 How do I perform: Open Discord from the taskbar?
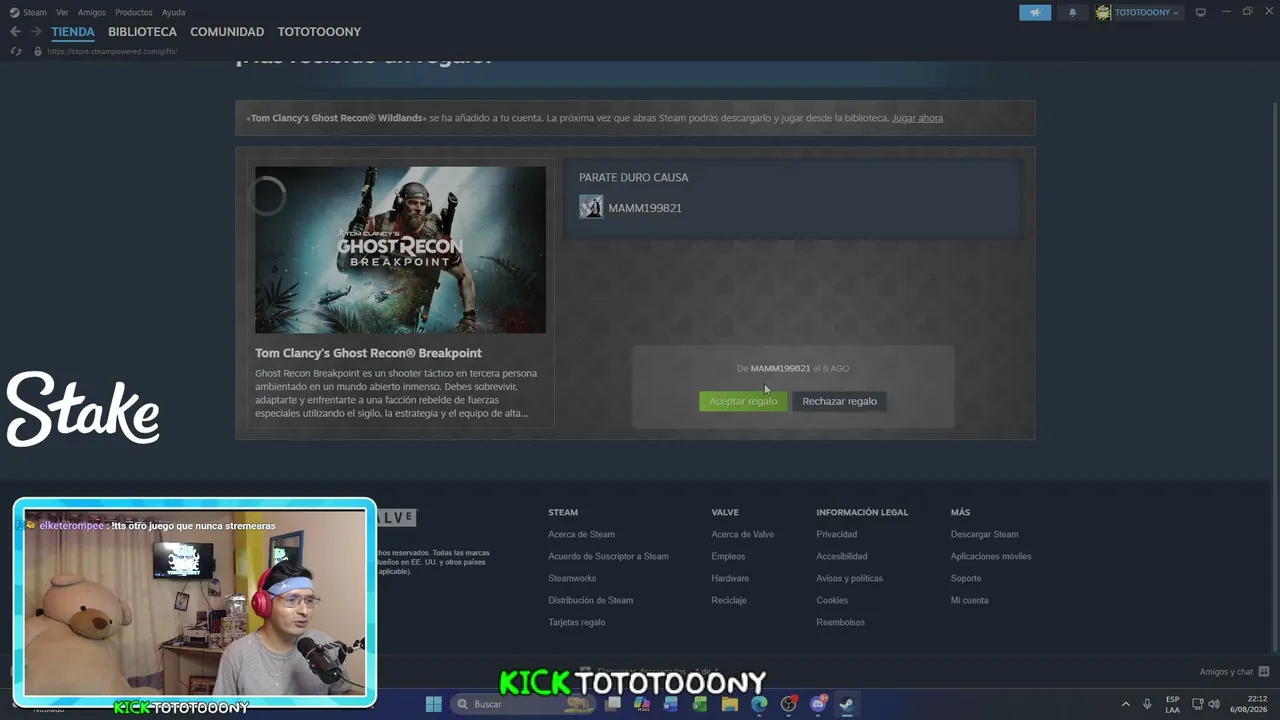[x=818, y=704]
